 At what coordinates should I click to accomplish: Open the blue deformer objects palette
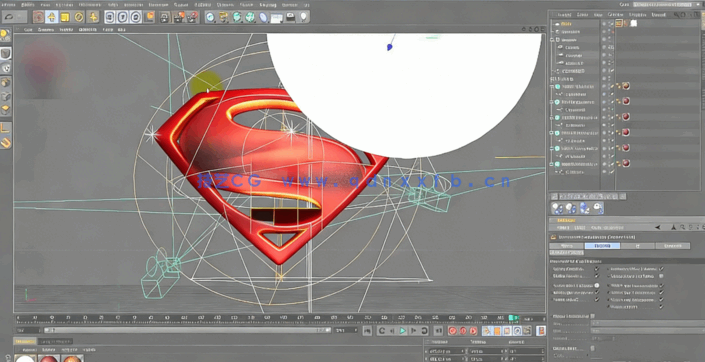click(x=263, y=17)
